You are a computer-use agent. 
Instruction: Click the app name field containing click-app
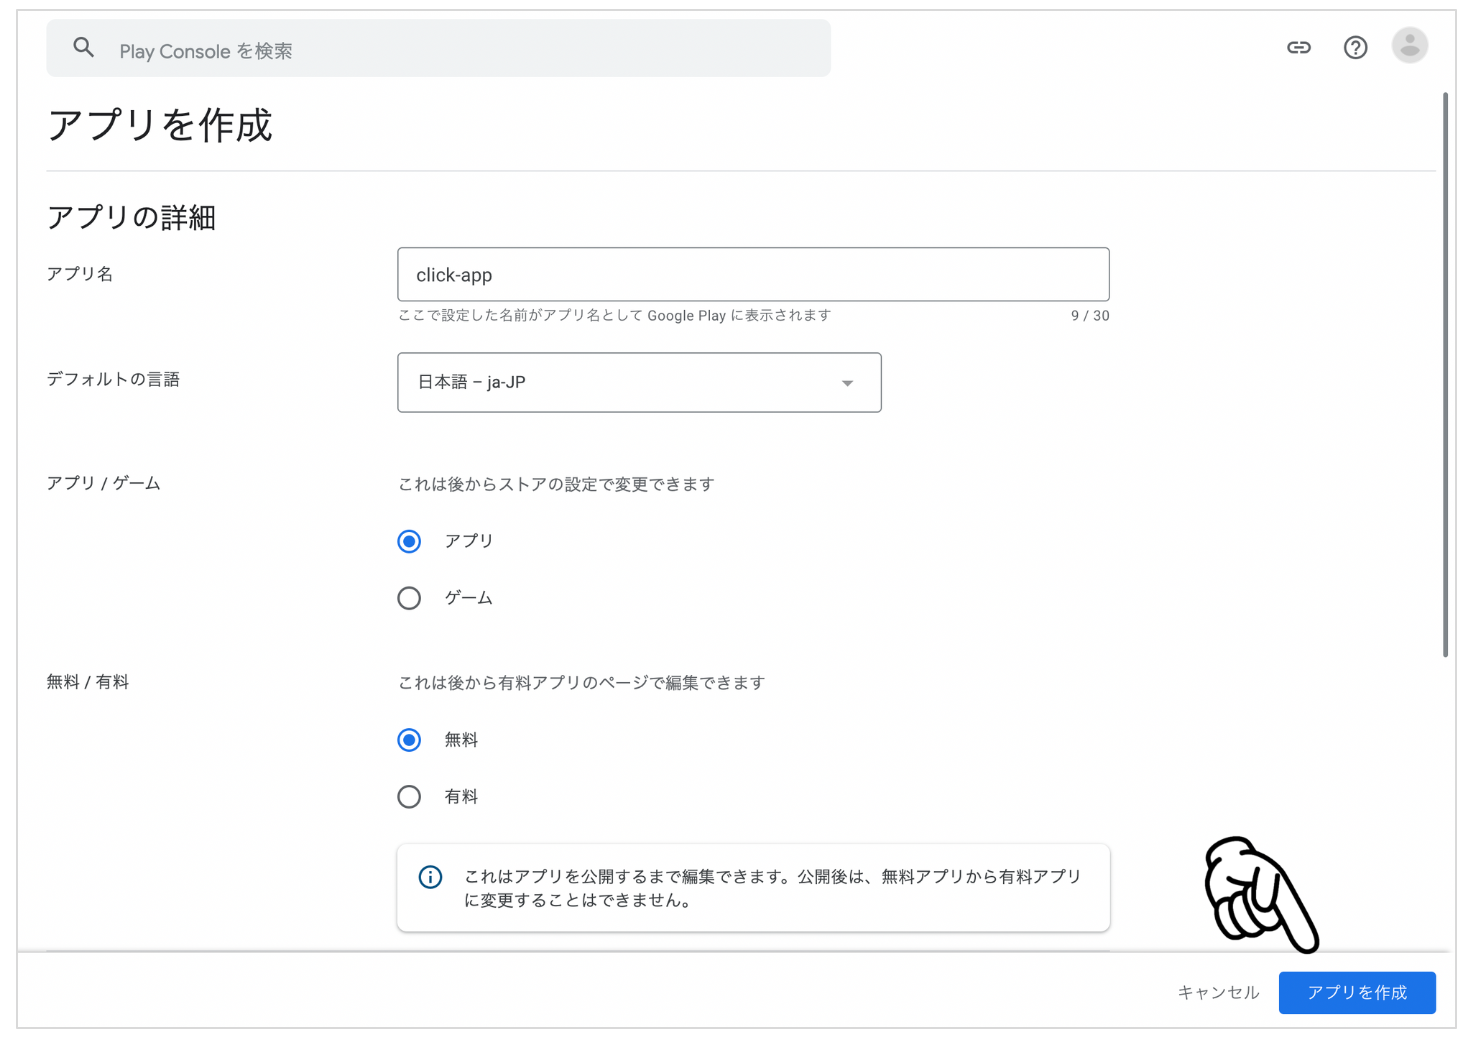click(753, 274)
